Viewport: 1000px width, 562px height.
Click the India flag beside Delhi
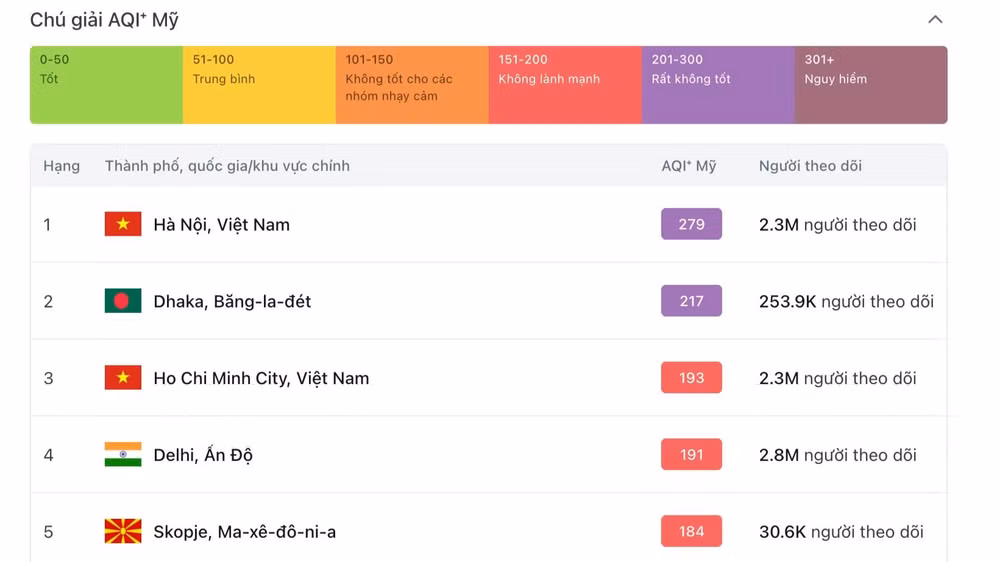[123, 454]
